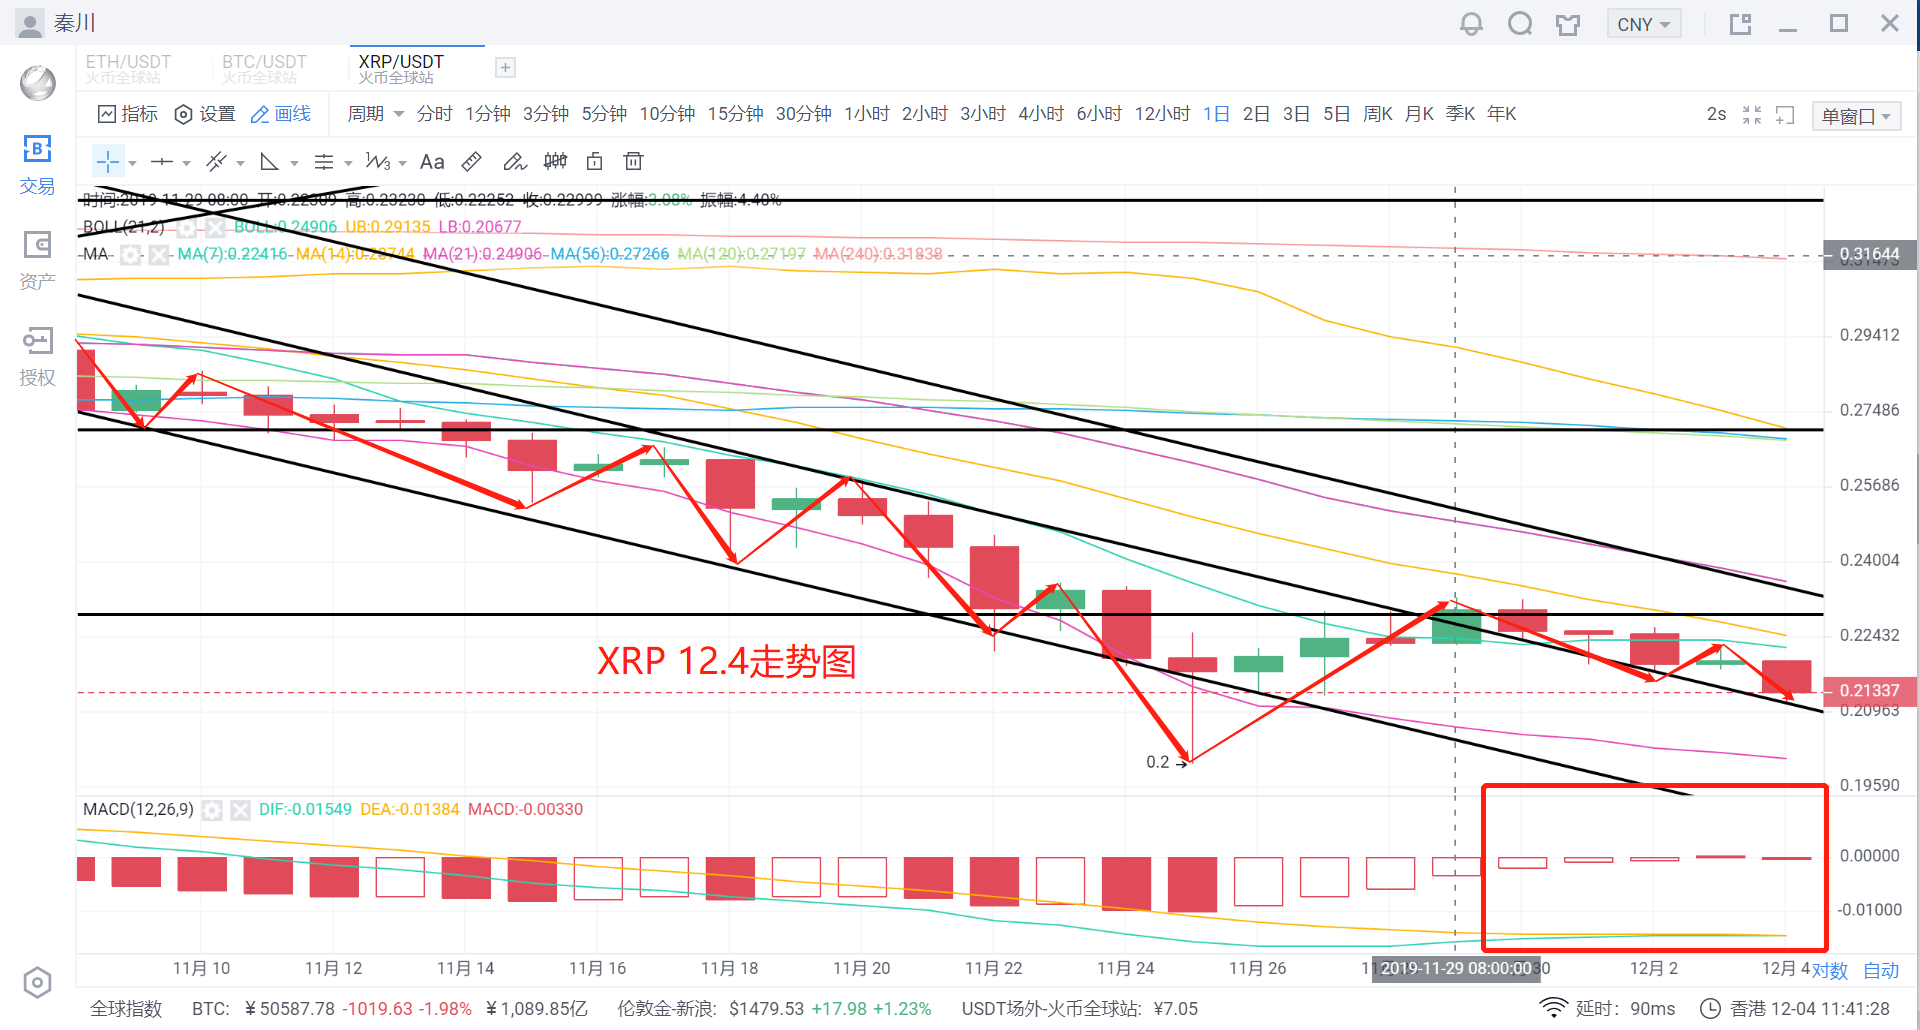This screenshot has width=1920, height=1030.
Task: Select the 15分钟 period
Action: point(735,114)
